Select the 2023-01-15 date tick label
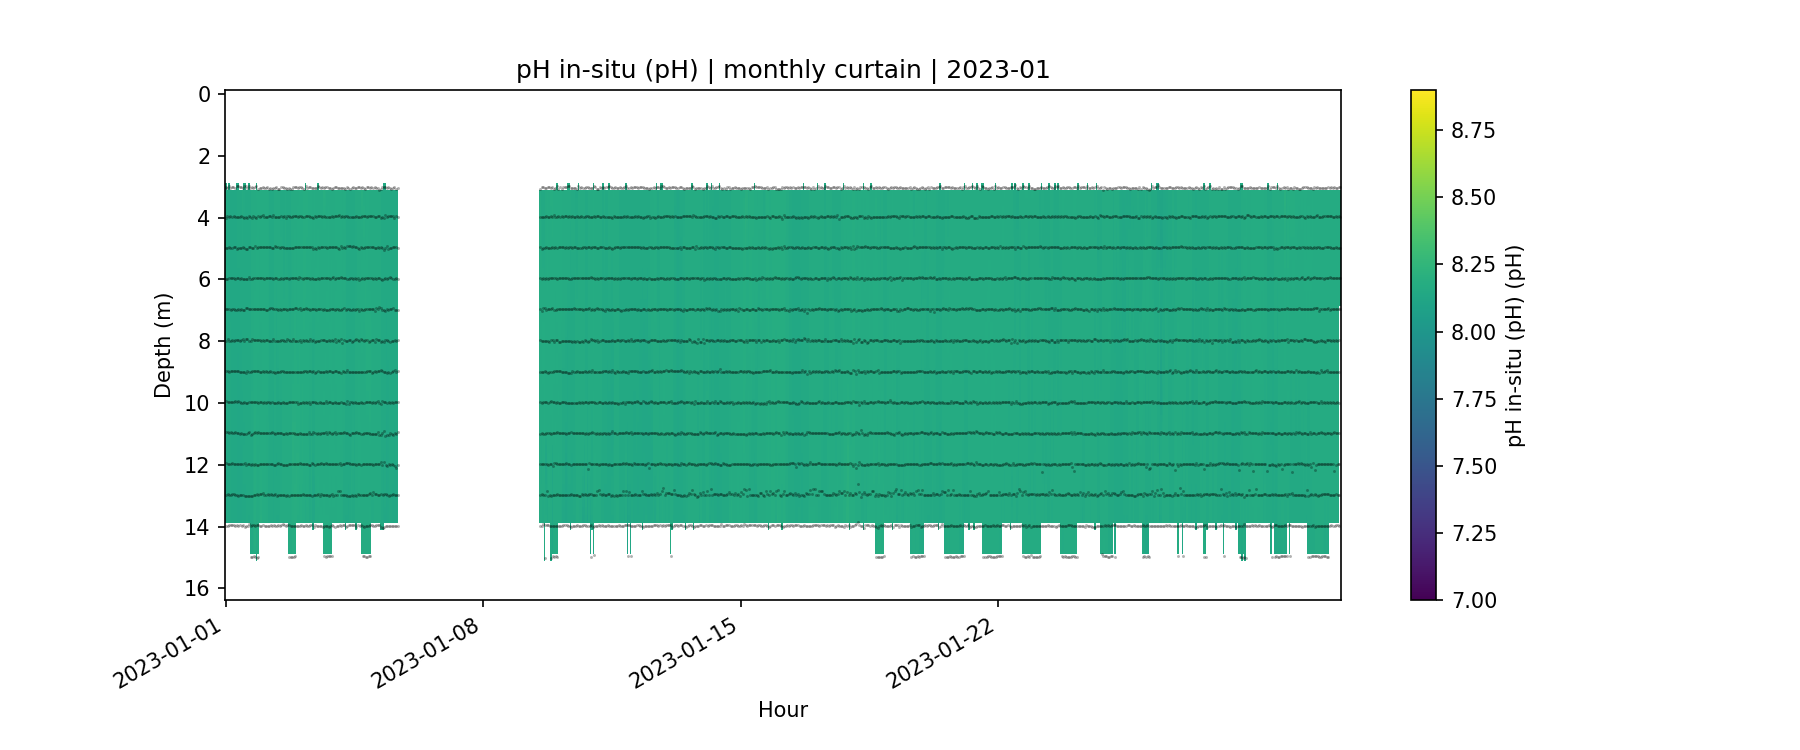Image resolution: width=1800 pixels, height=750 pixels. click(683, 653)
